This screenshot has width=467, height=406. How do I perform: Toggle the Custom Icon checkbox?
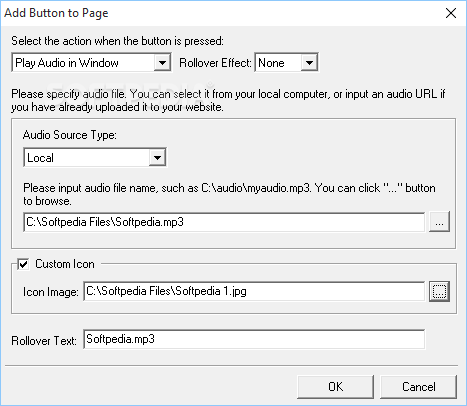click(23, 264)
